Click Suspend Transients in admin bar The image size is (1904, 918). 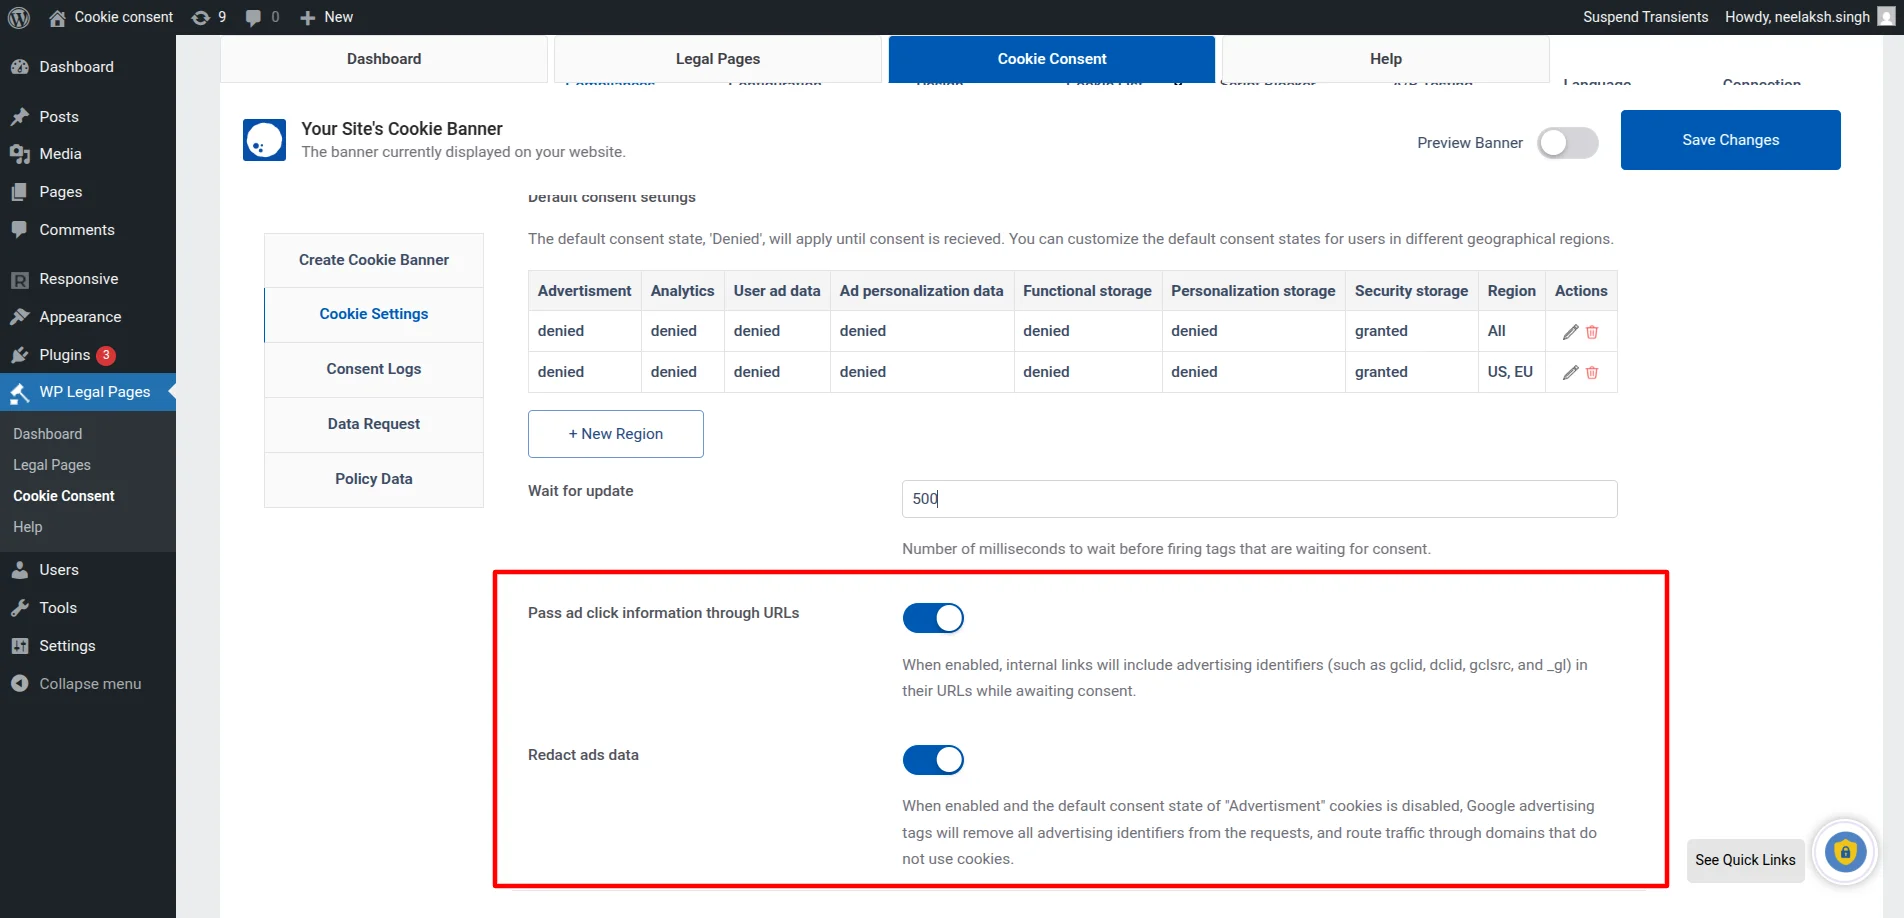coord(1646,17)
